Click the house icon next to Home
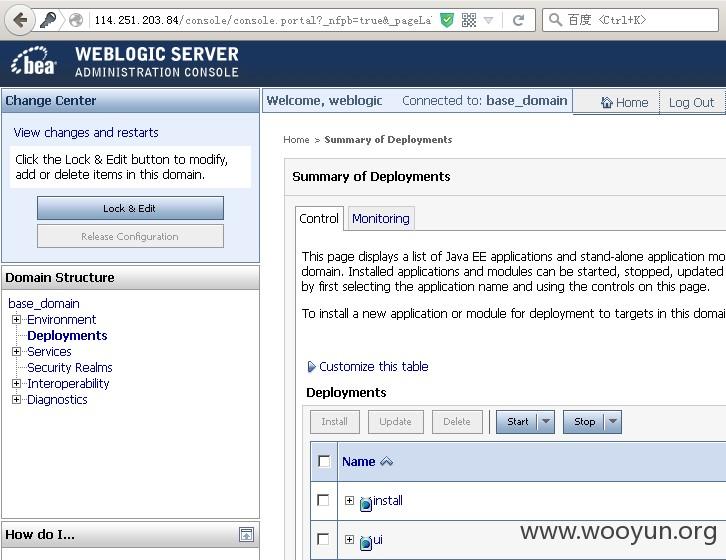This screenshot has width=726, height=560. [x=607, y=102]
